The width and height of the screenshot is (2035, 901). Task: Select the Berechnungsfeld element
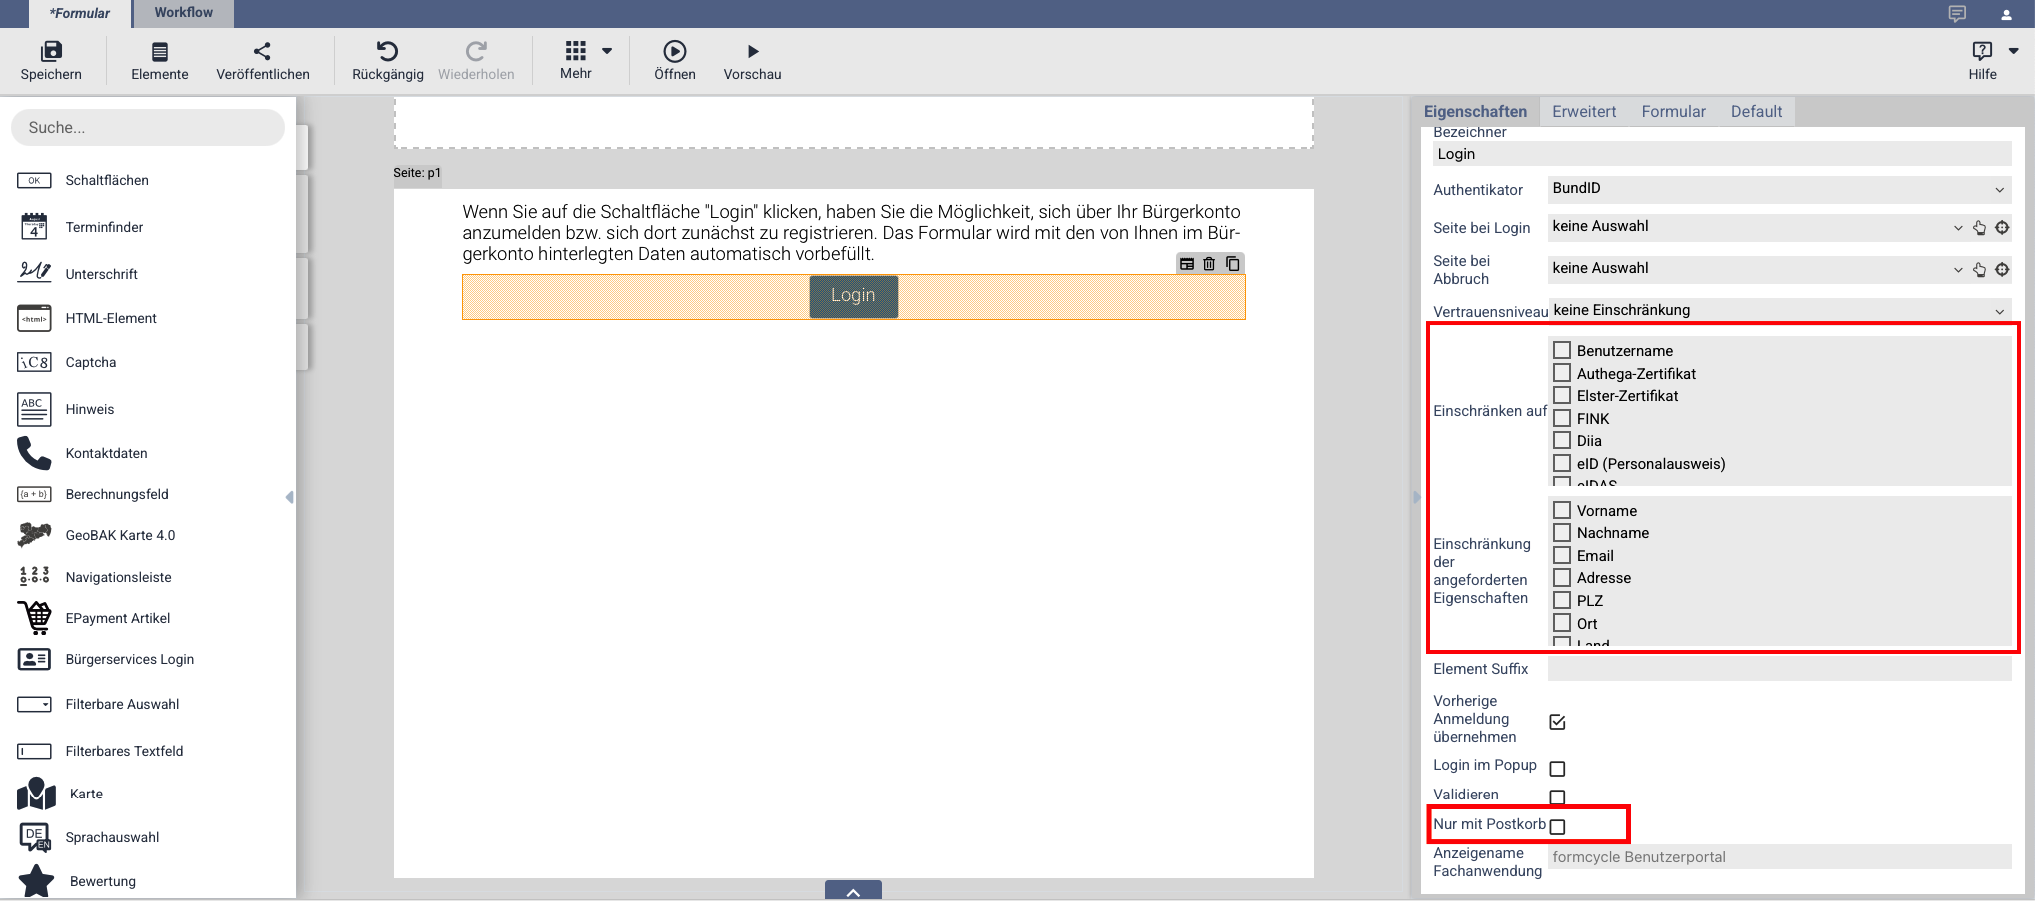coord(117,494)
